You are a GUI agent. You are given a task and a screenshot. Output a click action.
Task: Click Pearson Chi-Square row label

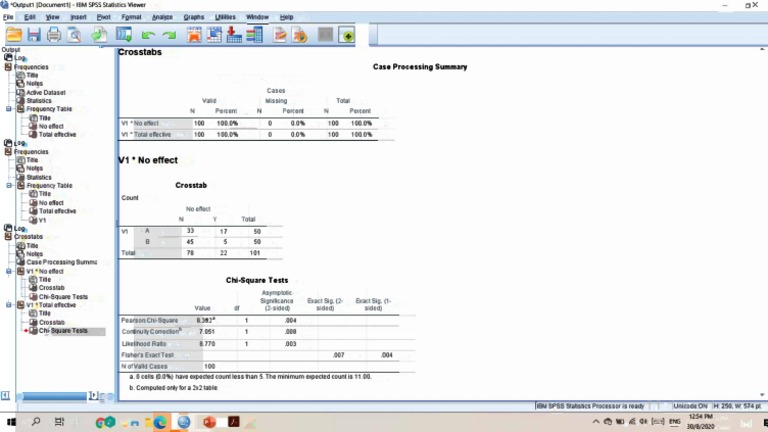pos(149,320)
